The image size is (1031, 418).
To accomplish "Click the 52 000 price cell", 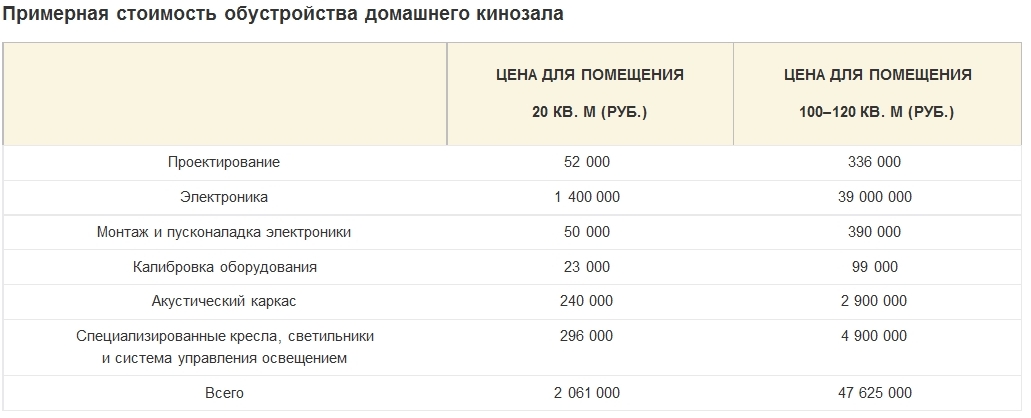I will (587, 162).
